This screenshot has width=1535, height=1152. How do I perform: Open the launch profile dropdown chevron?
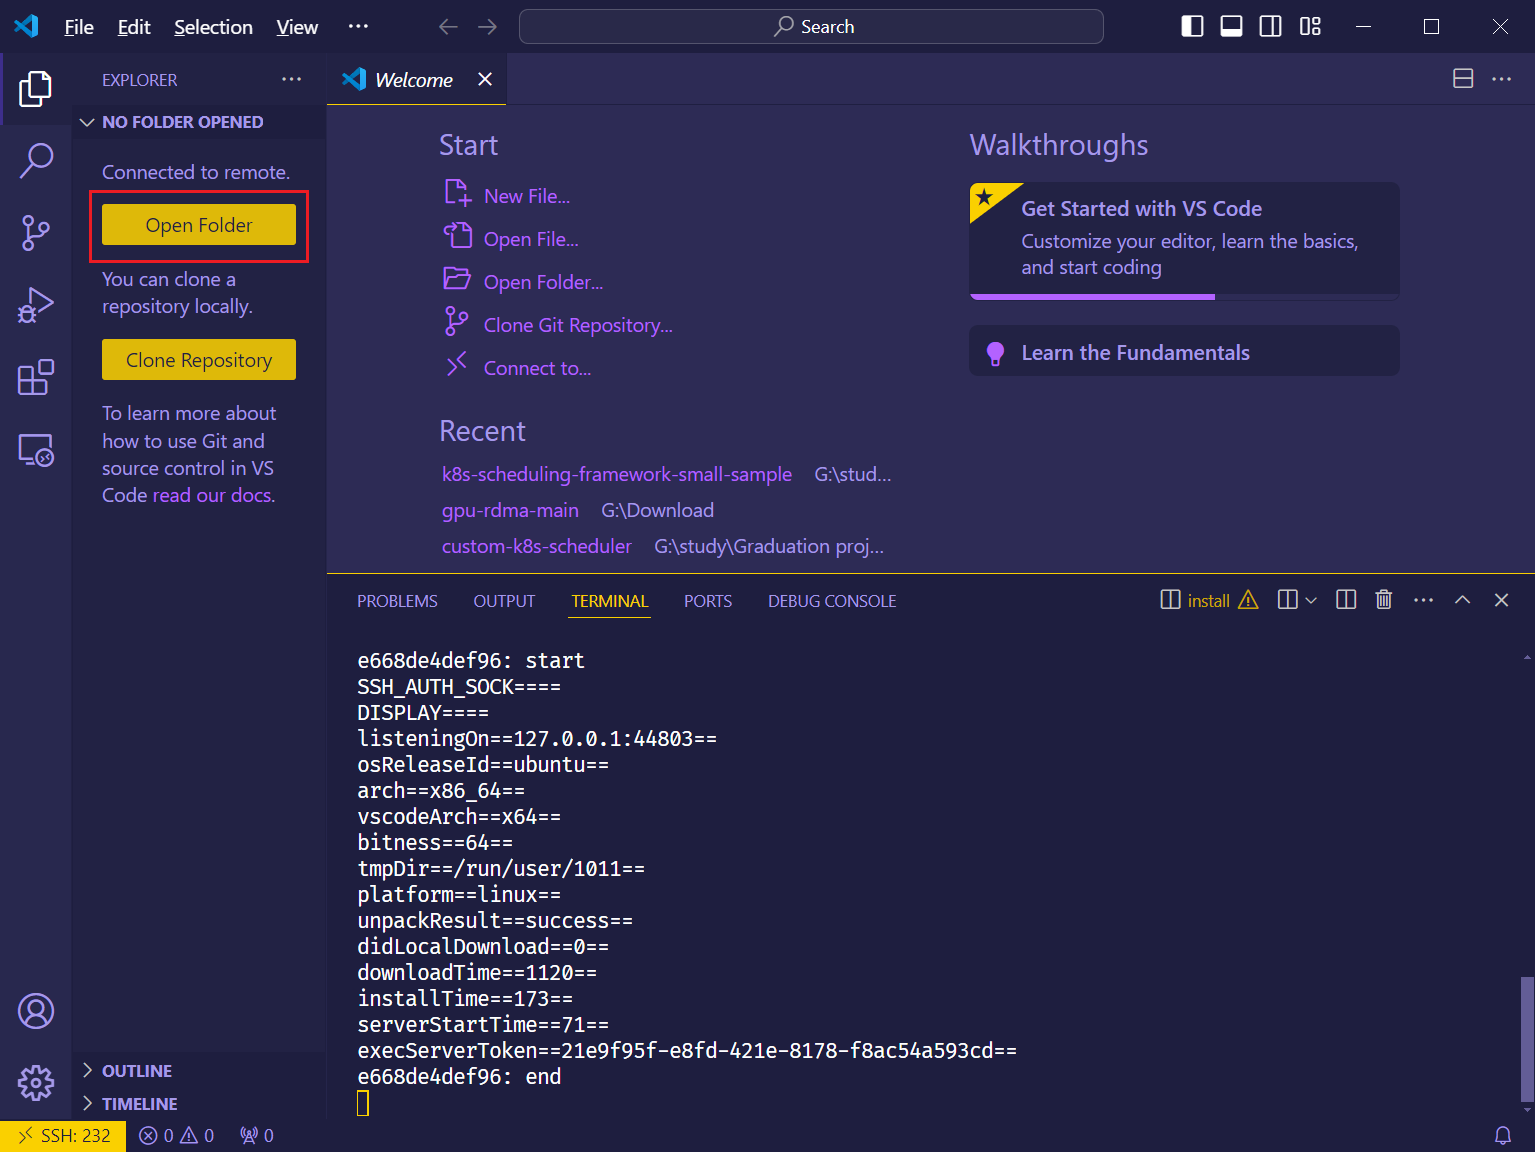point(1311,600)
